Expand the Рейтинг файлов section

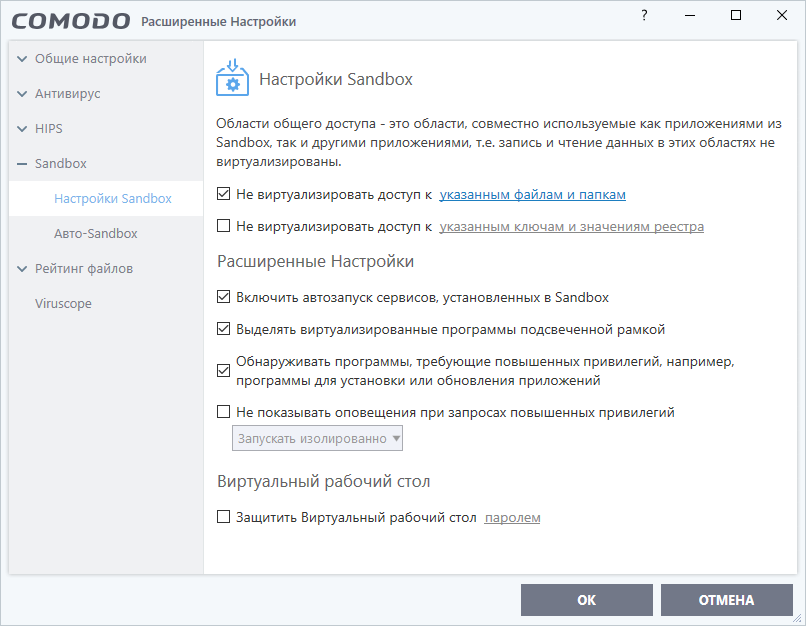tap(22, 269)
